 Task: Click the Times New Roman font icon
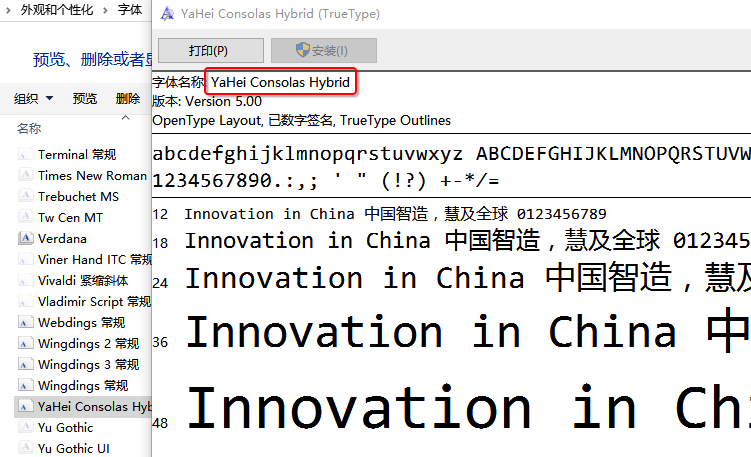(x=25, y=175)
